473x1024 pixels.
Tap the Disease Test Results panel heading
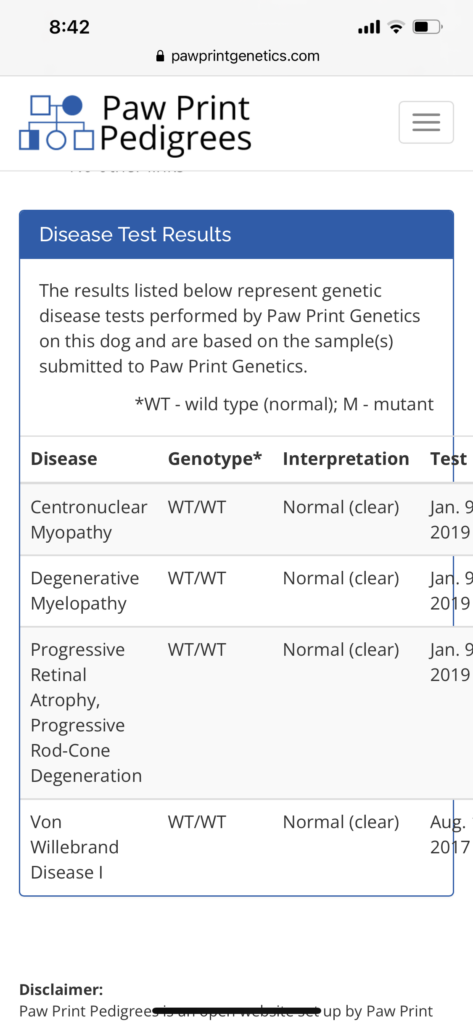[135, 234]
